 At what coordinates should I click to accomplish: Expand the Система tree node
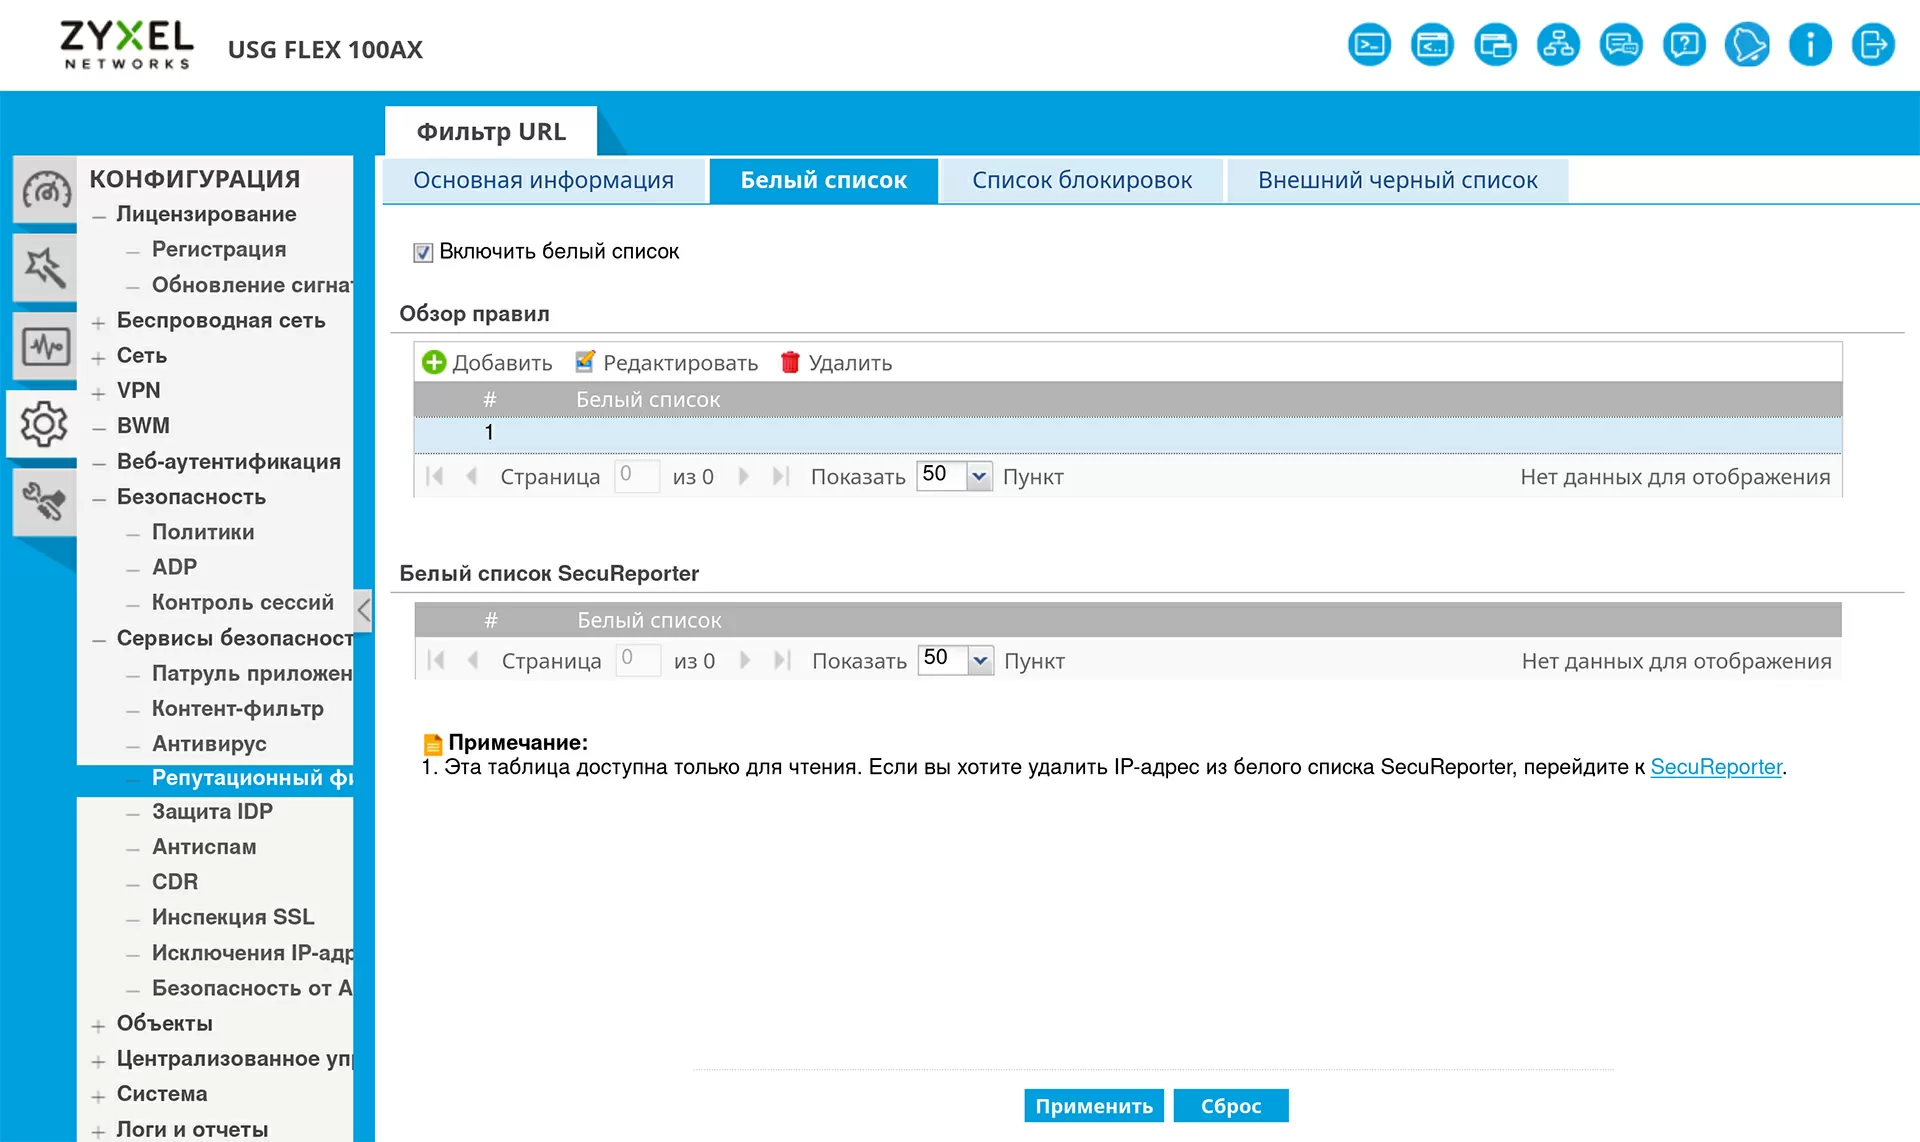tap(98, 1096)
